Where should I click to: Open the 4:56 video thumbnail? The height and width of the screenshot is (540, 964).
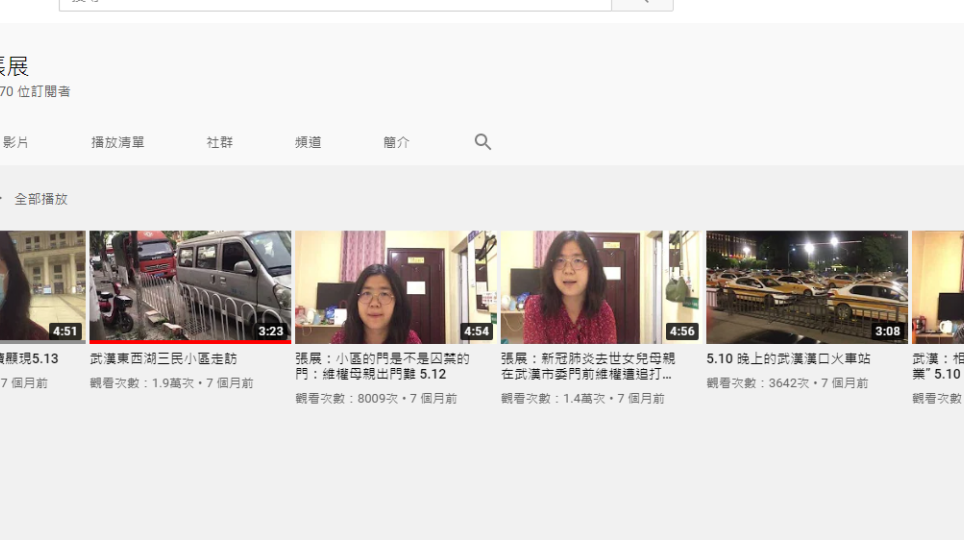pyautogui.click(x=600, y=287)
